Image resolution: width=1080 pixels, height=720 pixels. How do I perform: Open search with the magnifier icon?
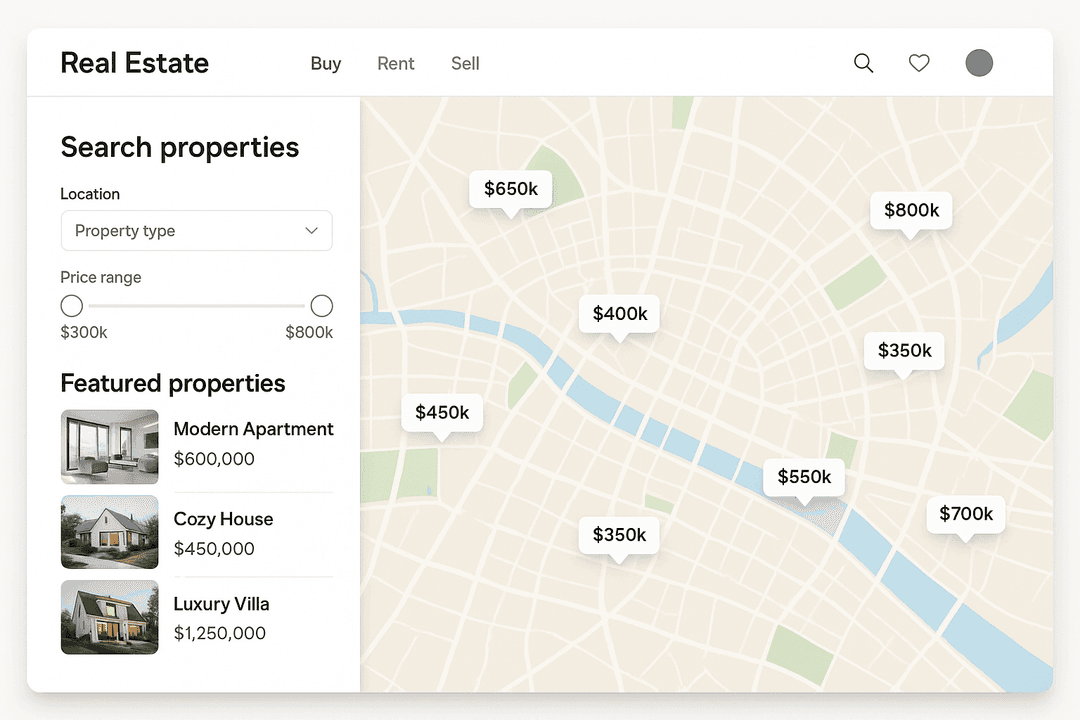pos(863,62)
